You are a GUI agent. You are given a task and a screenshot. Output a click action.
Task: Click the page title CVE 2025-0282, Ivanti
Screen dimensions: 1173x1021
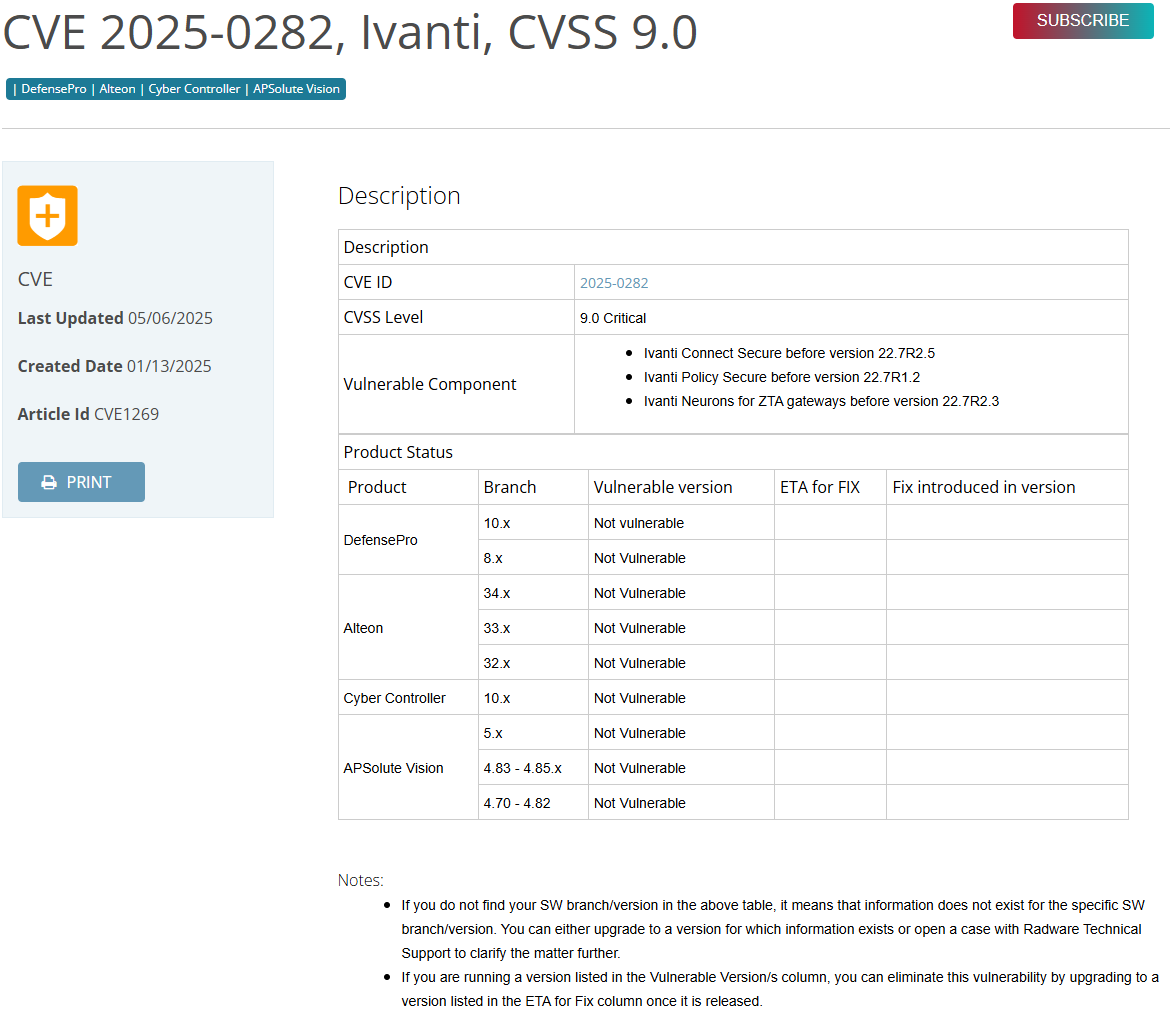(x=350, y=32)
